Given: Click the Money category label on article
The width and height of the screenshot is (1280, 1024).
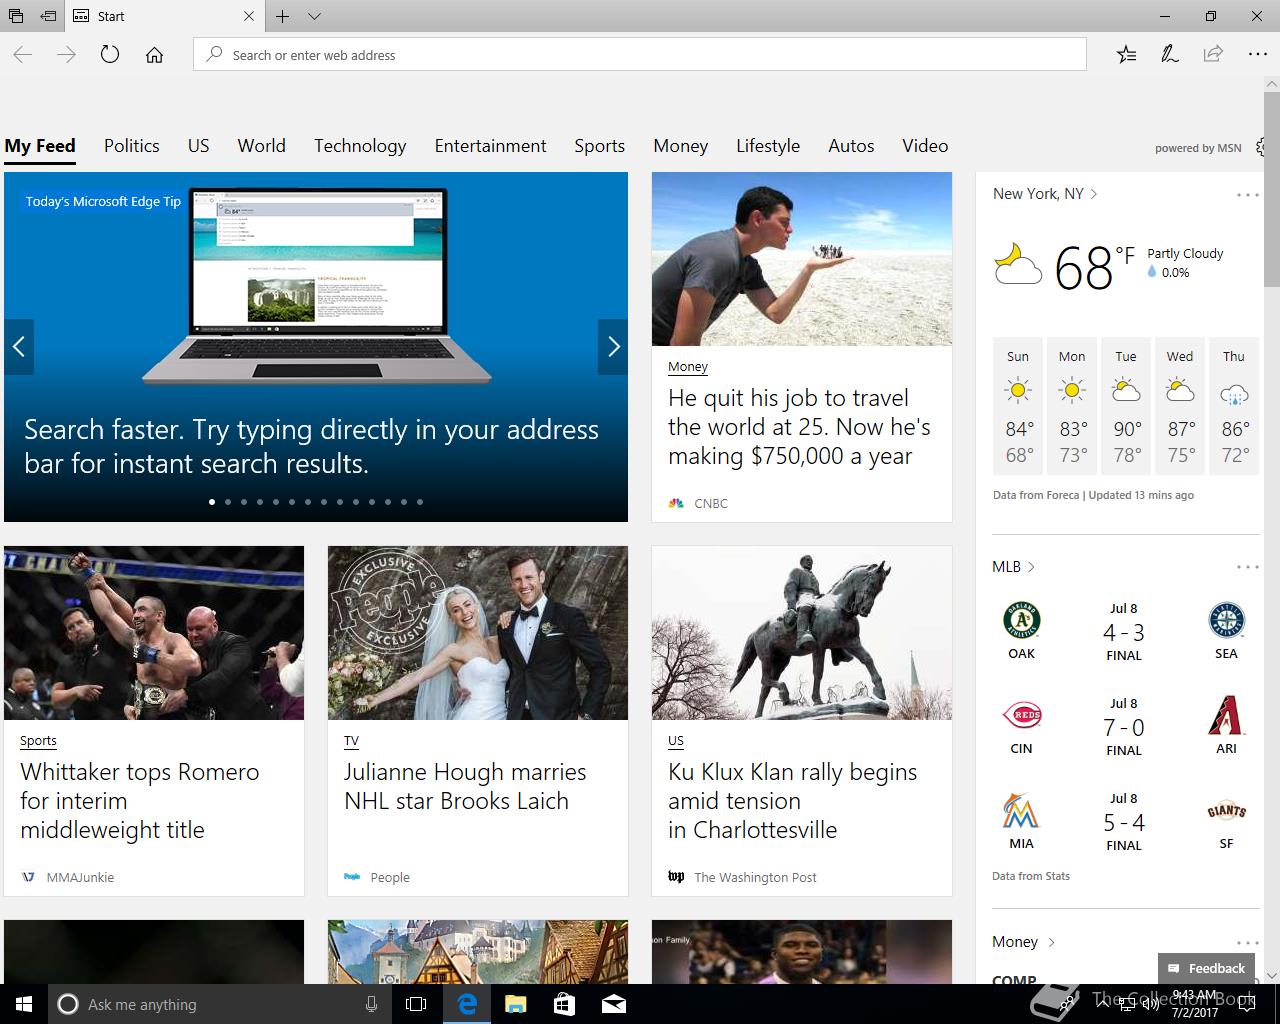Looking at the screenshot, I should (688, 367).
